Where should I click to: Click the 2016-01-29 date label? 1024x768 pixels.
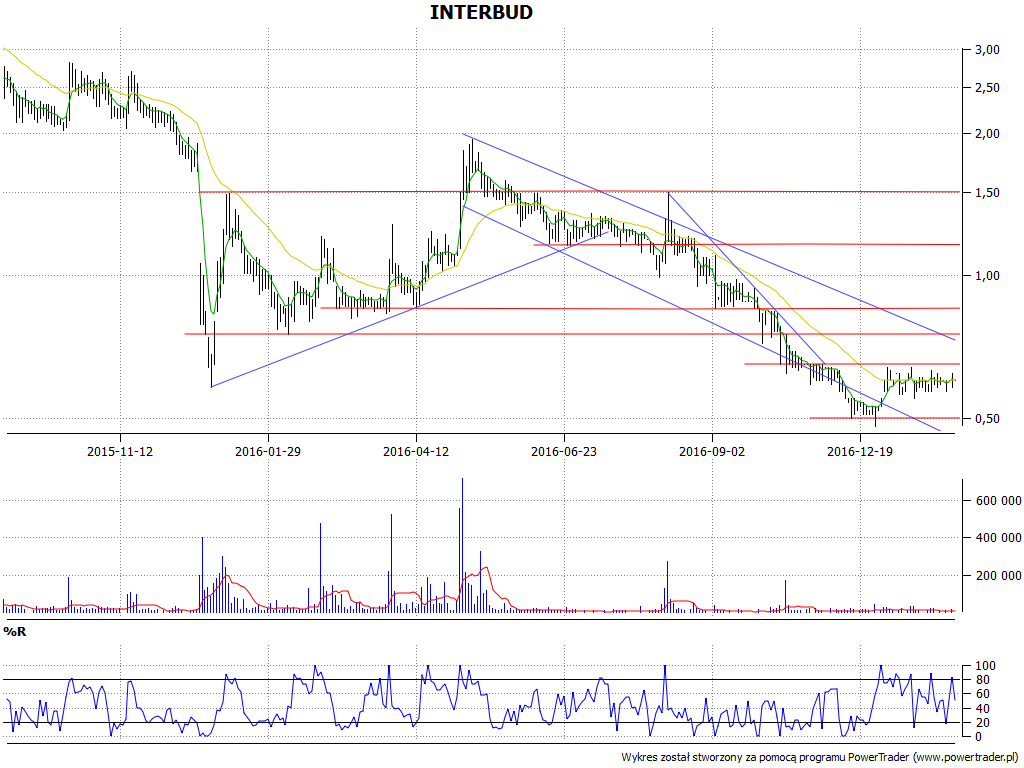(x=268, y=451)
